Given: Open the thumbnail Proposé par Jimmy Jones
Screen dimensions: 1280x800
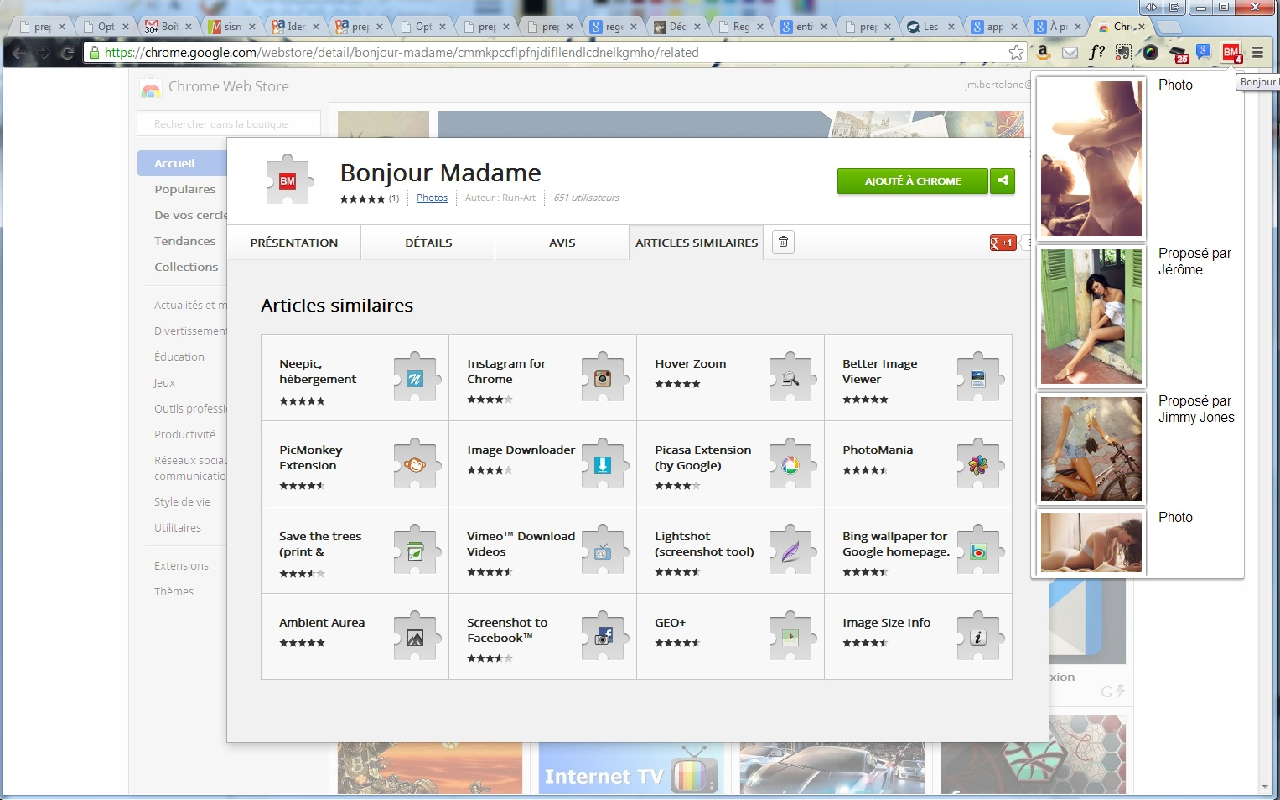Looking at the screenshot, I should point(1091,448).
